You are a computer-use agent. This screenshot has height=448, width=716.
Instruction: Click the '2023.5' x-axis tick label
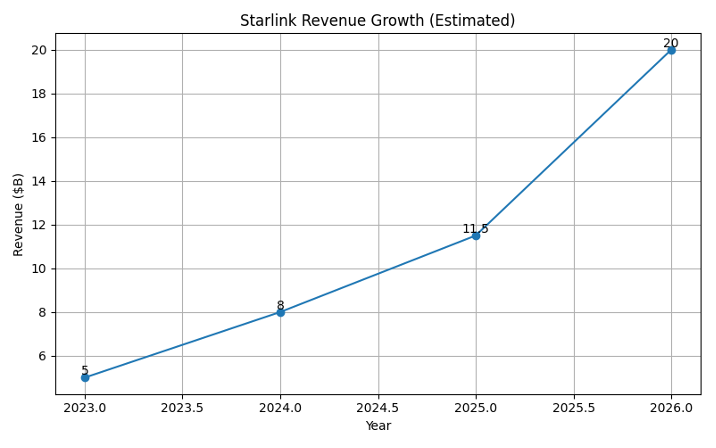182,408
